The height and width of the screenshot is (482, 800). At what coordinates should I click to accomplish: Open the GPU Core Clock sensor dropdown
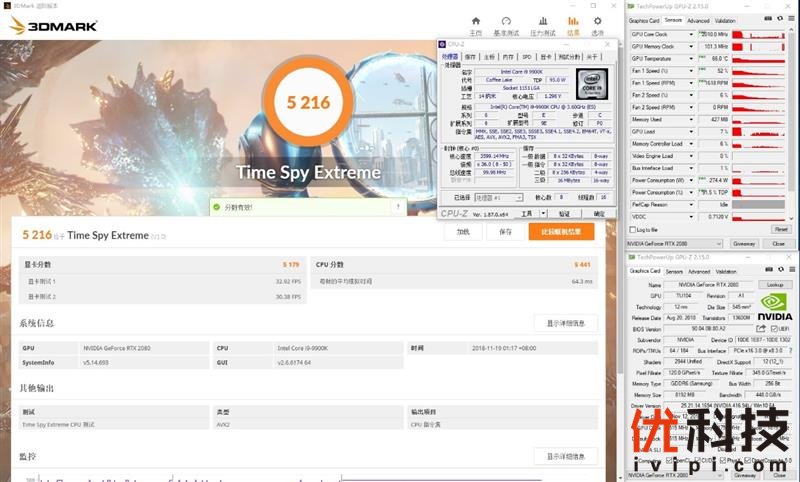(x=691, y=34)
